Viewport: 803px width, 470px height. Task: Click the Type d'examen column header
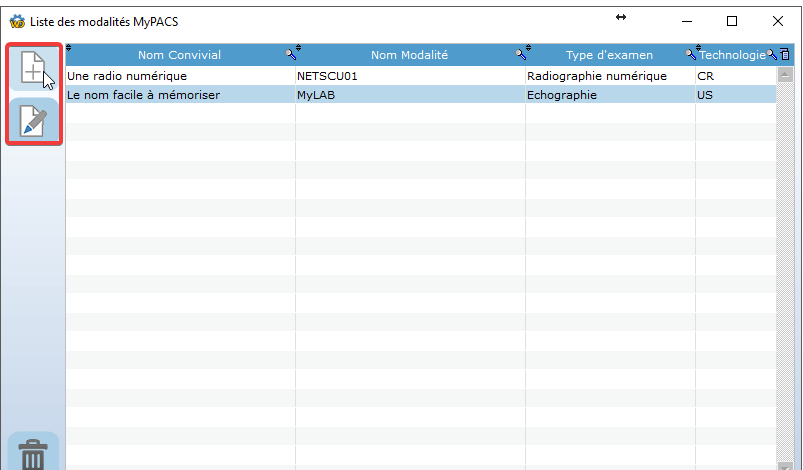pyautogui.click(x=609, y=55)
